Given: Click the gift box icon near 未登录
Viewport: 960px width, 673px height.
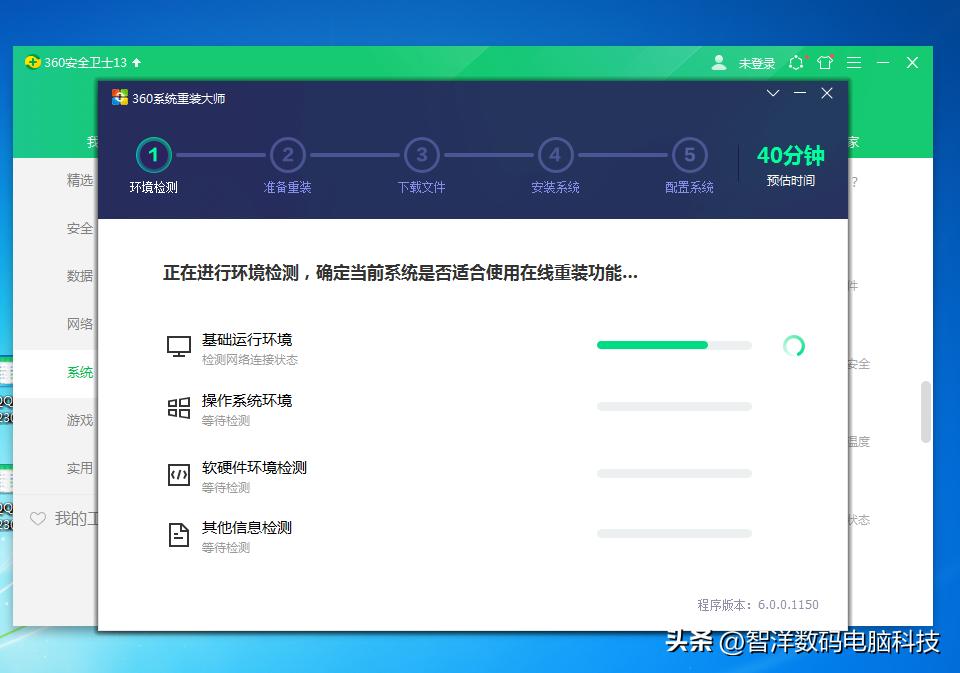Looking at the screenshot, I should [825, 62].
